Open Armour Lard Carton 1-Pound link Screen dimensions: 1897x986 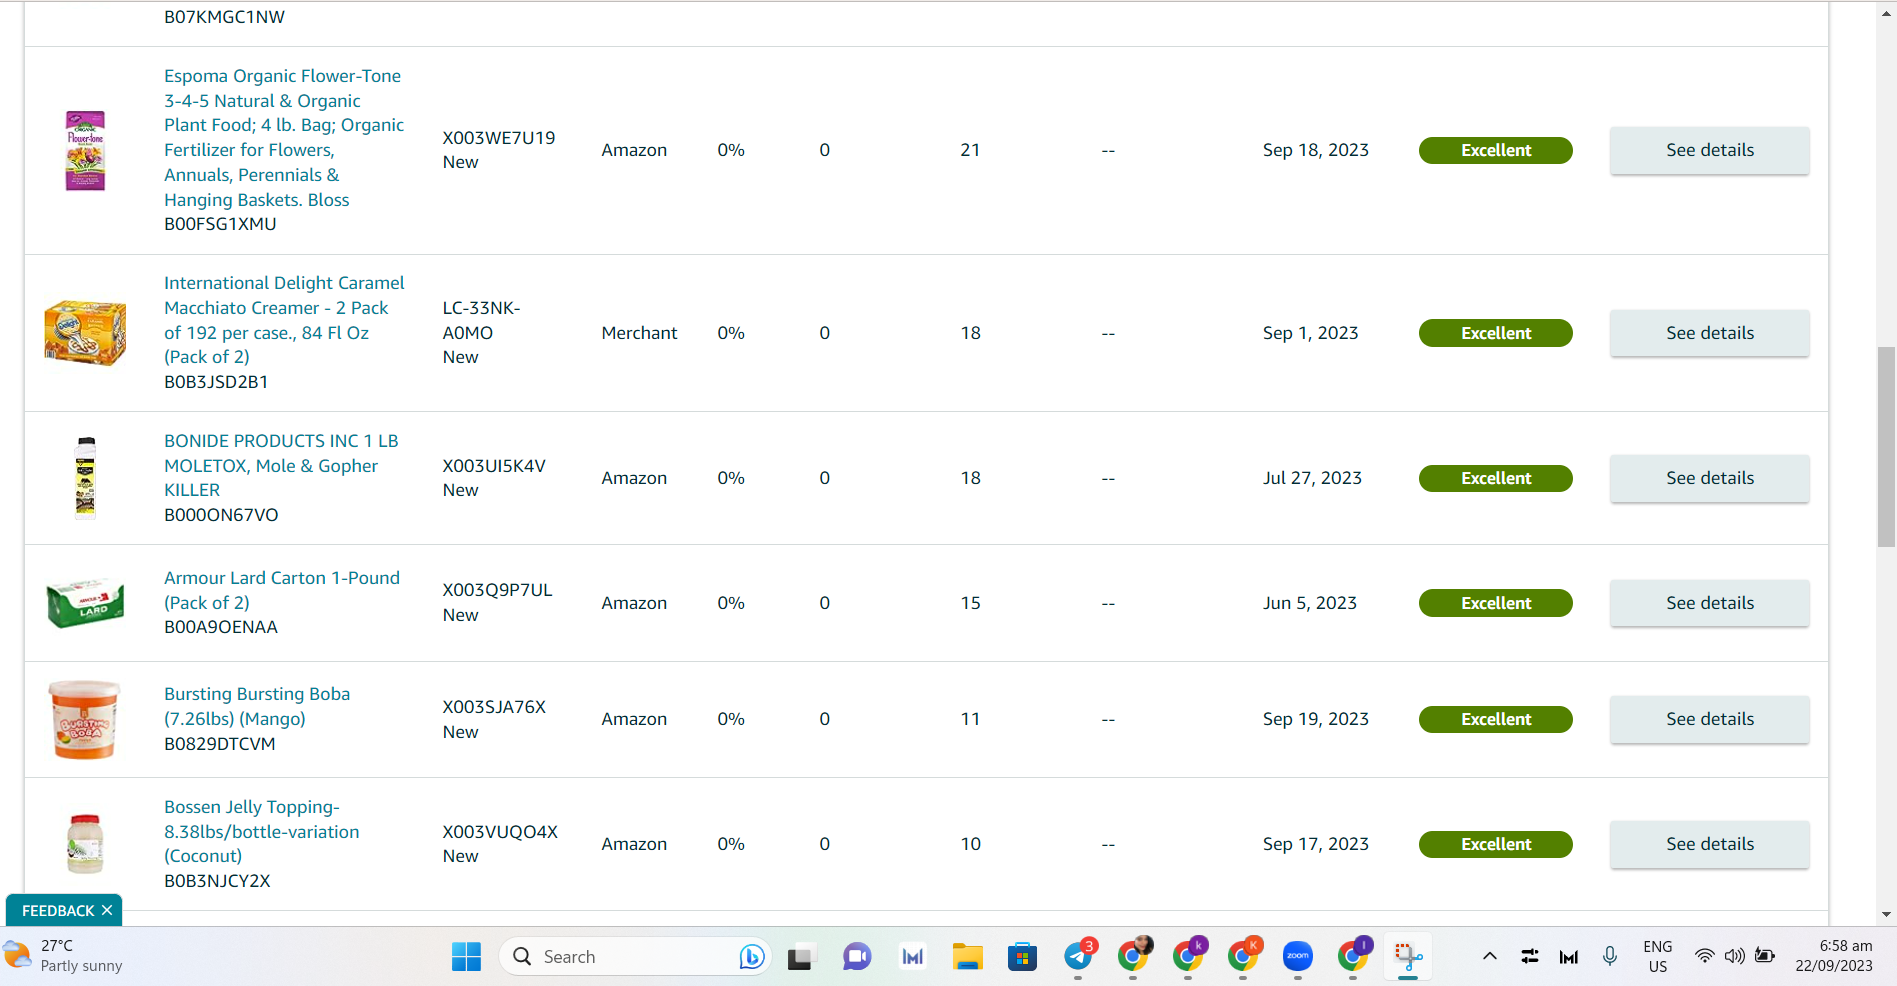tap(282, 590)
